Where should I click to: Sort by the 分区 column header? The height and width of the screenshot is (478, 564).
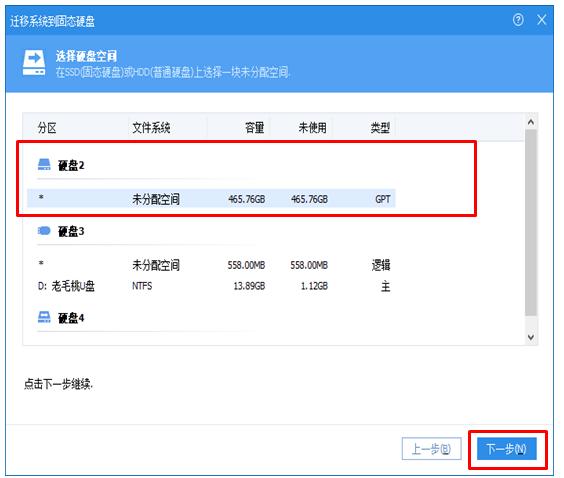[x=47, y=128]
